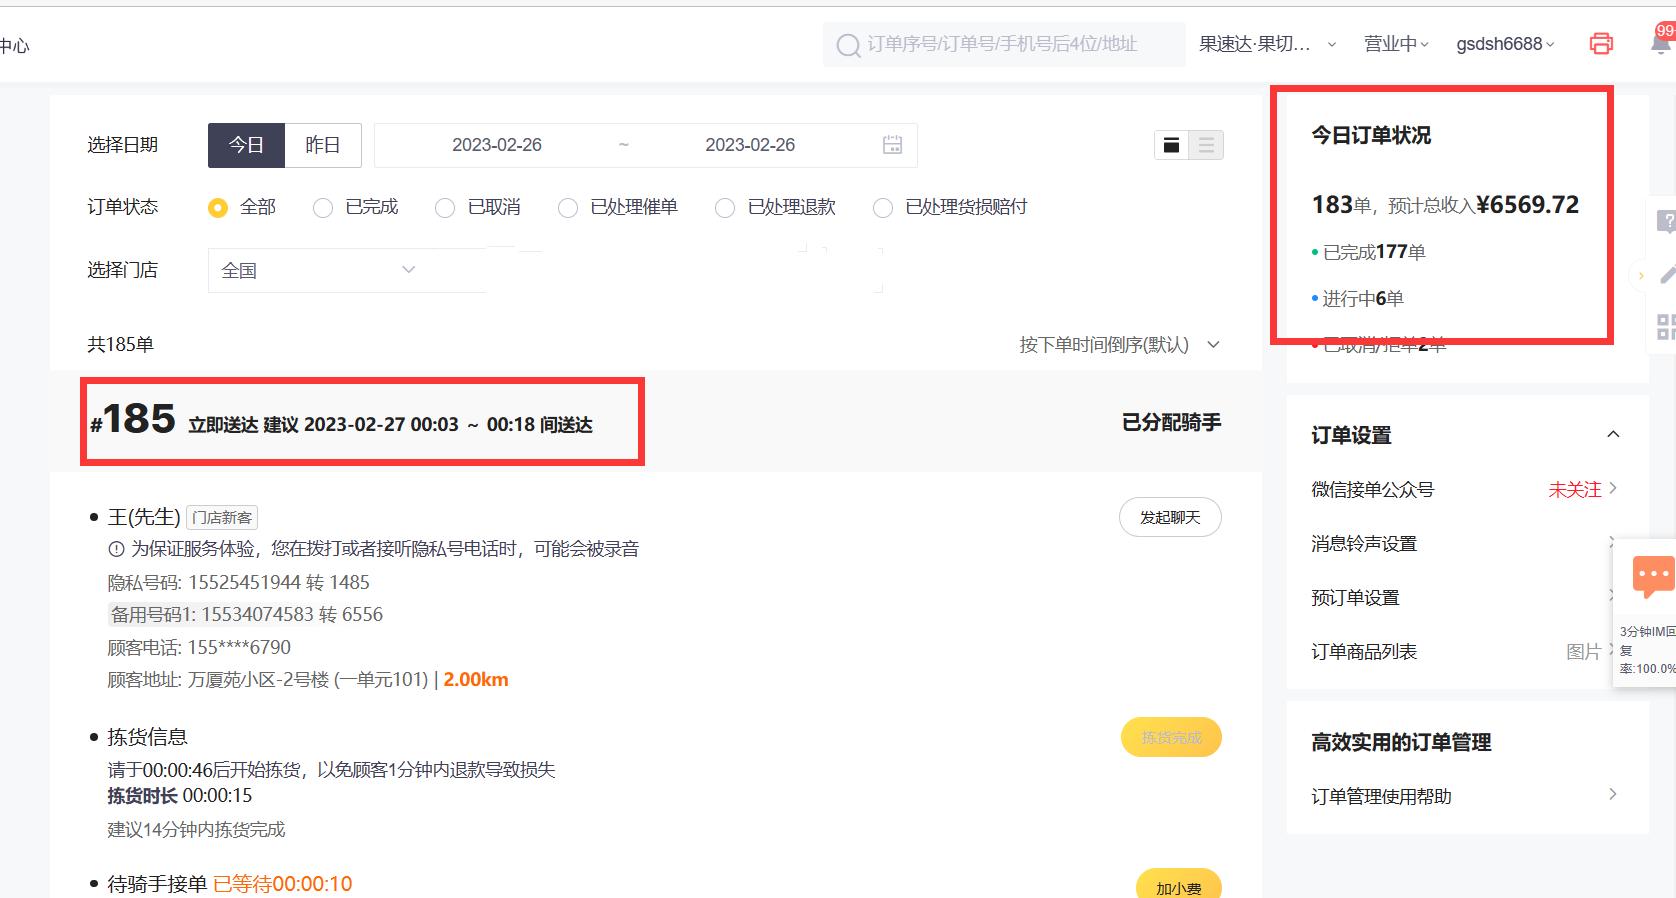Click the 门店新客 customer tag
Viewport: 1676px width, 898px height.
coord(222,517)
